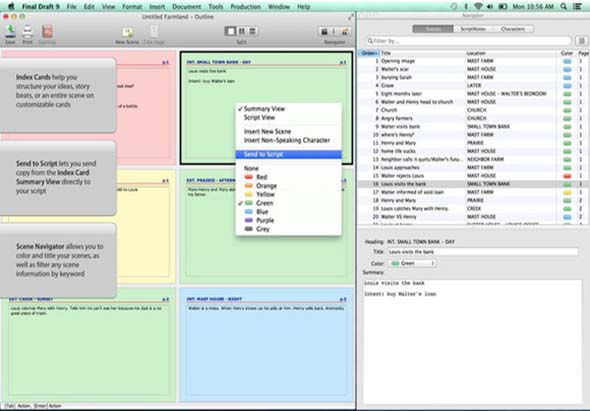Set card color to Red
Viewport: 590px width, 411px height.
[x=289, y=177]
